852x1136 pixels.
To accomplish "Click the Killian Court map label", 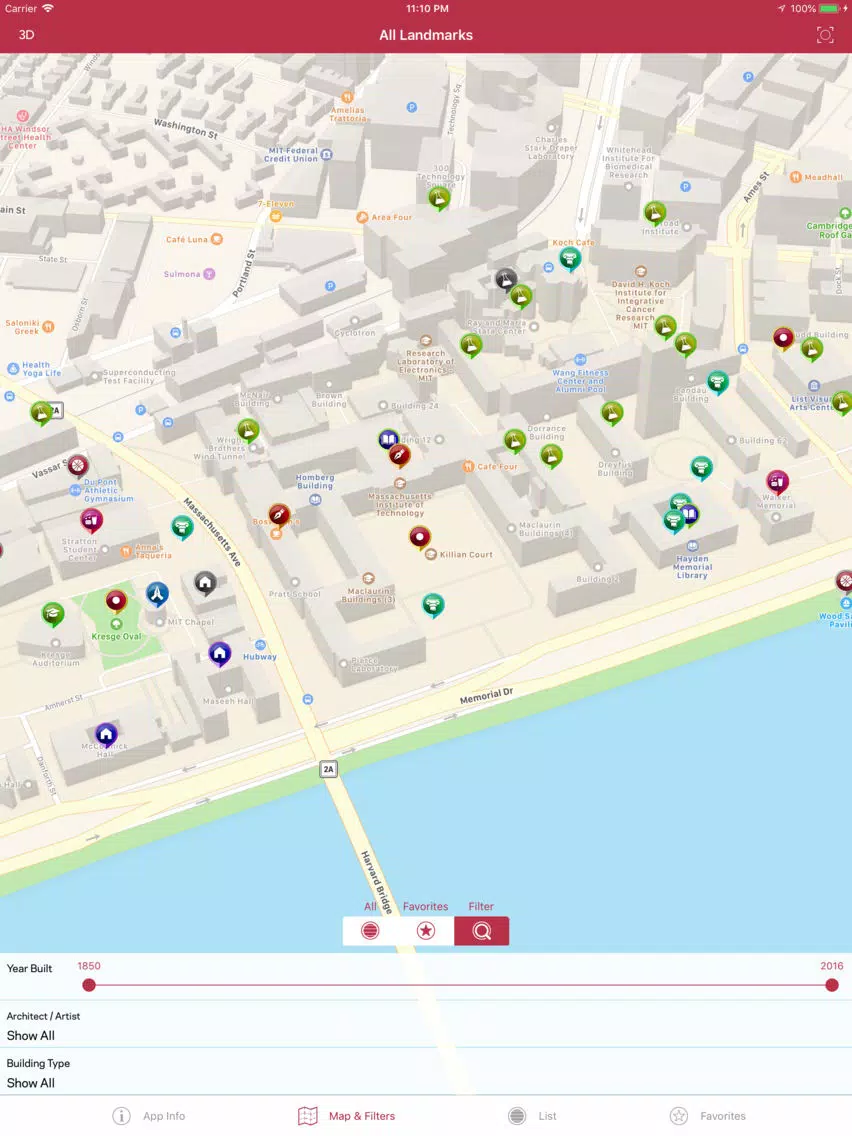I will pyautogui.click(x=466, y=554).
